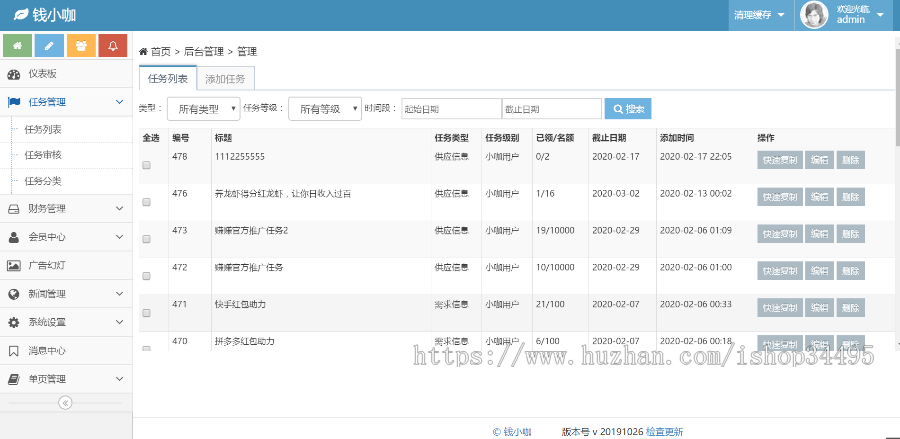This screenshot has height=439, width=900.
Task: Click the picture icon next to 广告幻灯
Action: [x=14, y=266]
